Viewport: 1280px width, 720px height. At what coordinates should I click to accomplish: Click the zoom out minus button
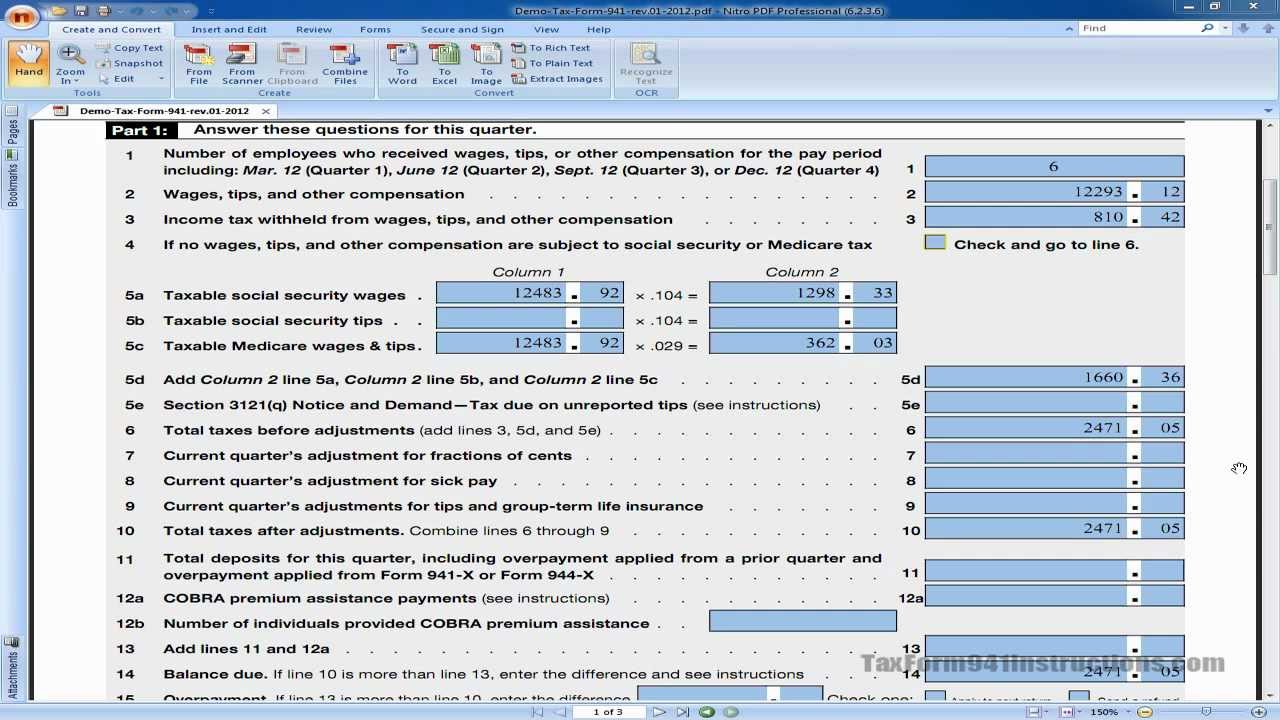tap(1146, 712)
